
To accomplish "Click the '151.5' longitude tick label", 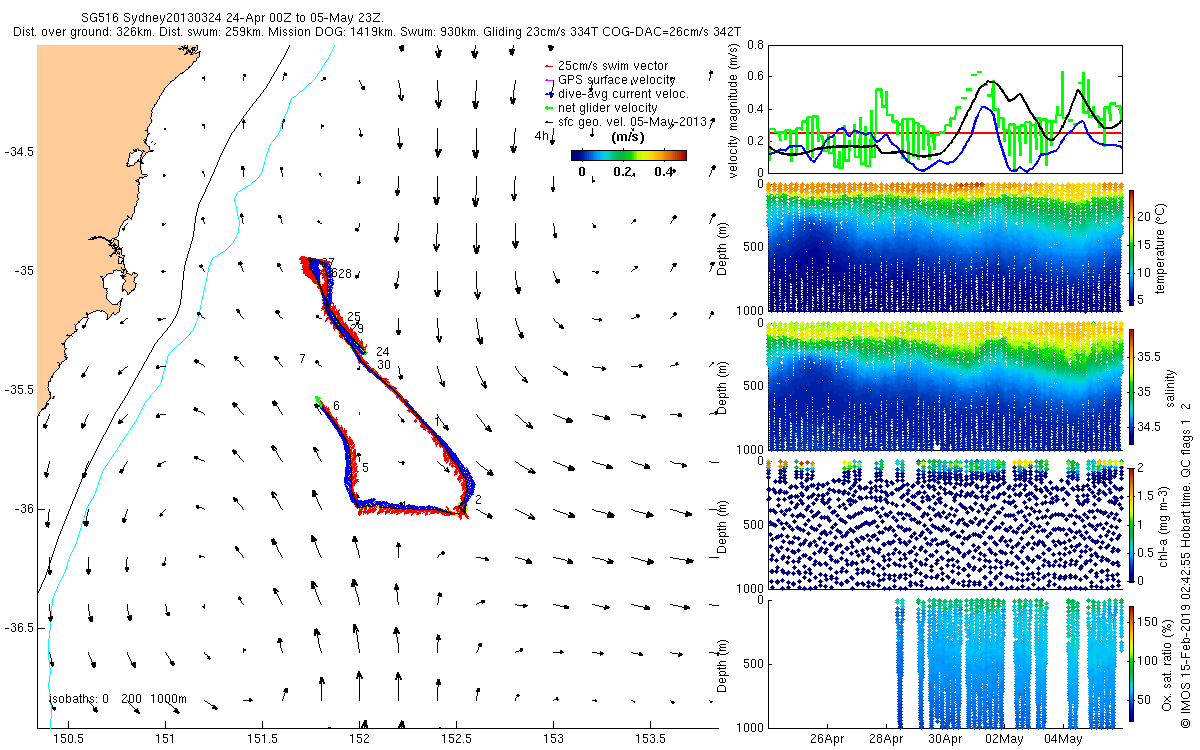I will [263, 740].
